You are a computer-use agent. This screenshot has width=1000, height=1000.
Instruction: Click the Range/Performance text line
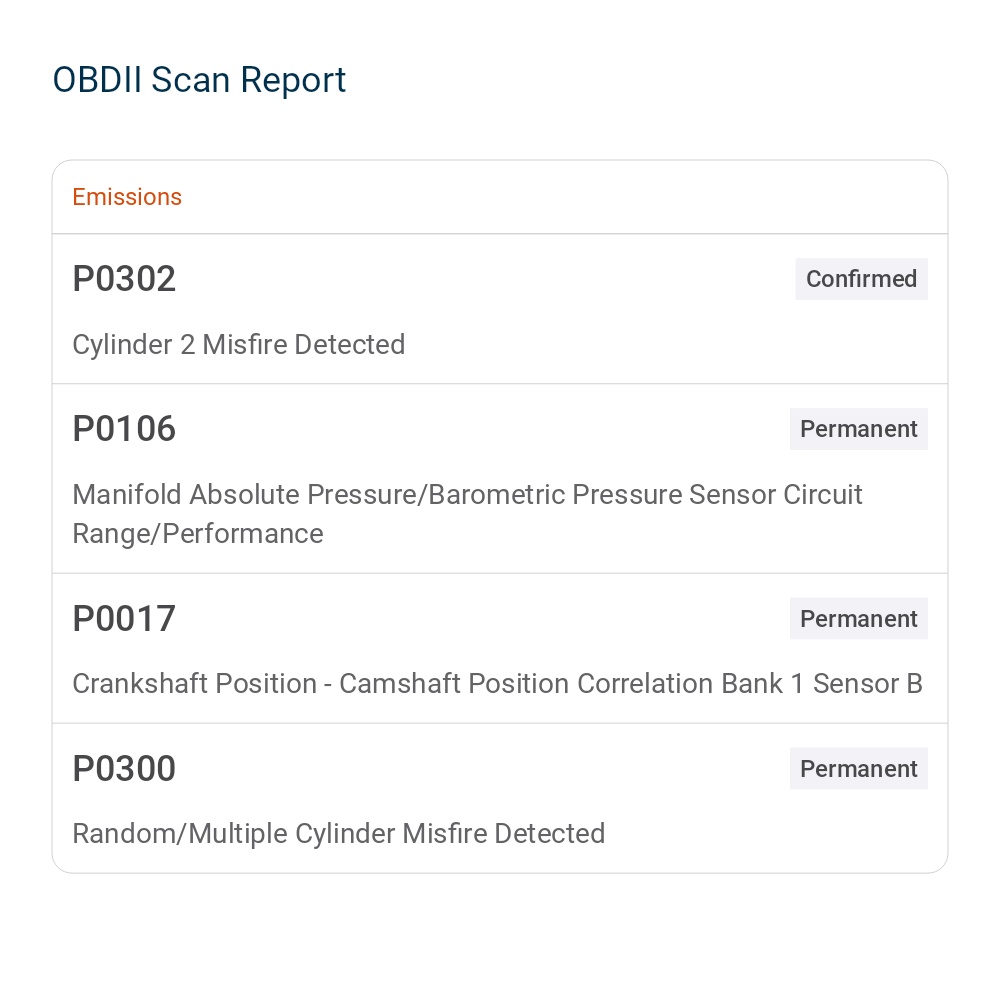tap(197, 534)
